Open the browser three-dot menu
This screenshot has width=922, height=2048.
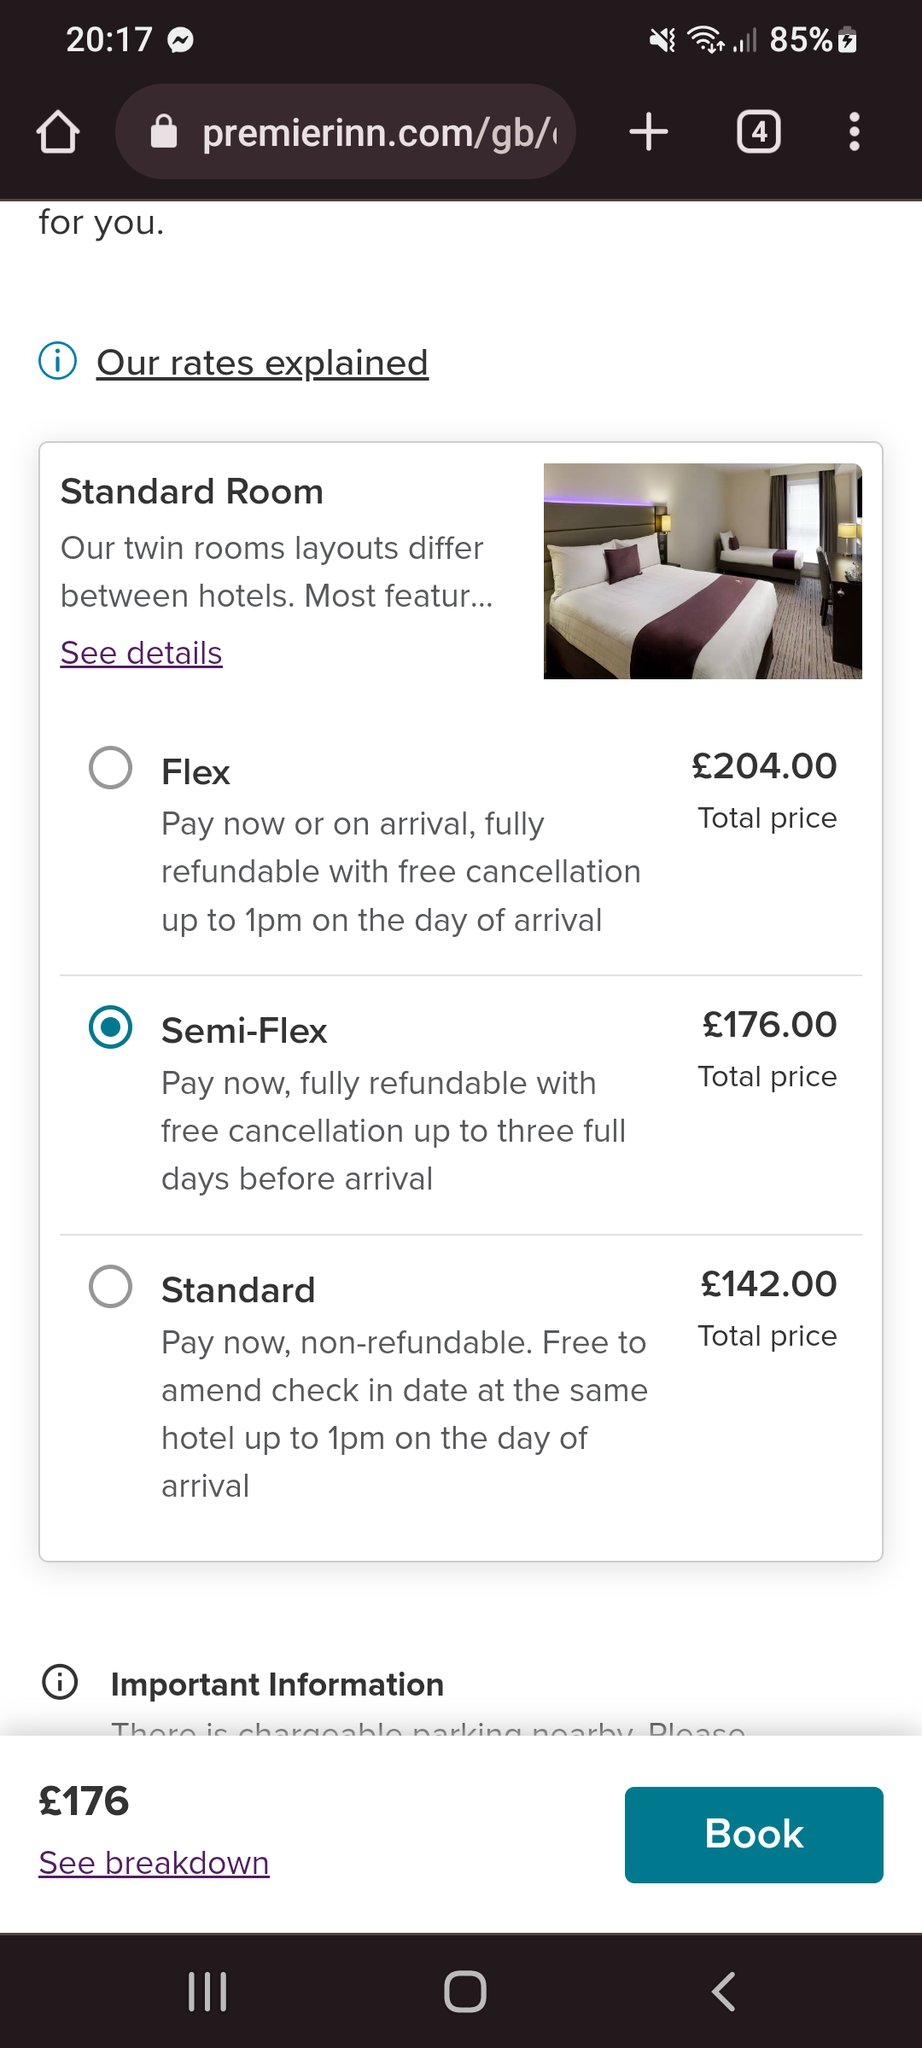(854, 132)
